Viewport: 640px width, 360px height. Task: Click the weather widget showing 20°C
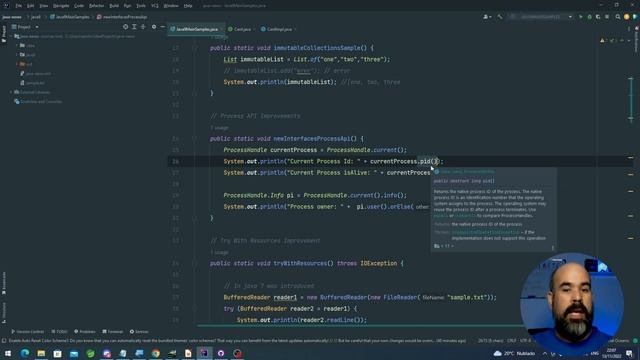(x=514, y=353)
